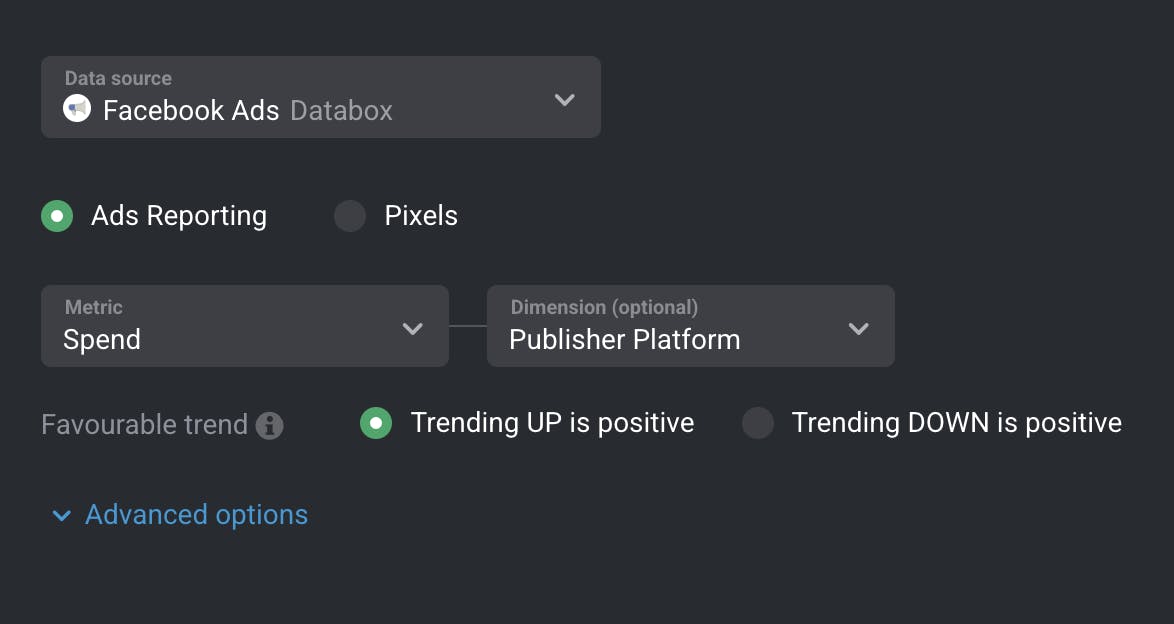Viewport: 1174px width, 624px height.
Task: Click the arrow icon in the Dimension box
Action: (859, 328)
